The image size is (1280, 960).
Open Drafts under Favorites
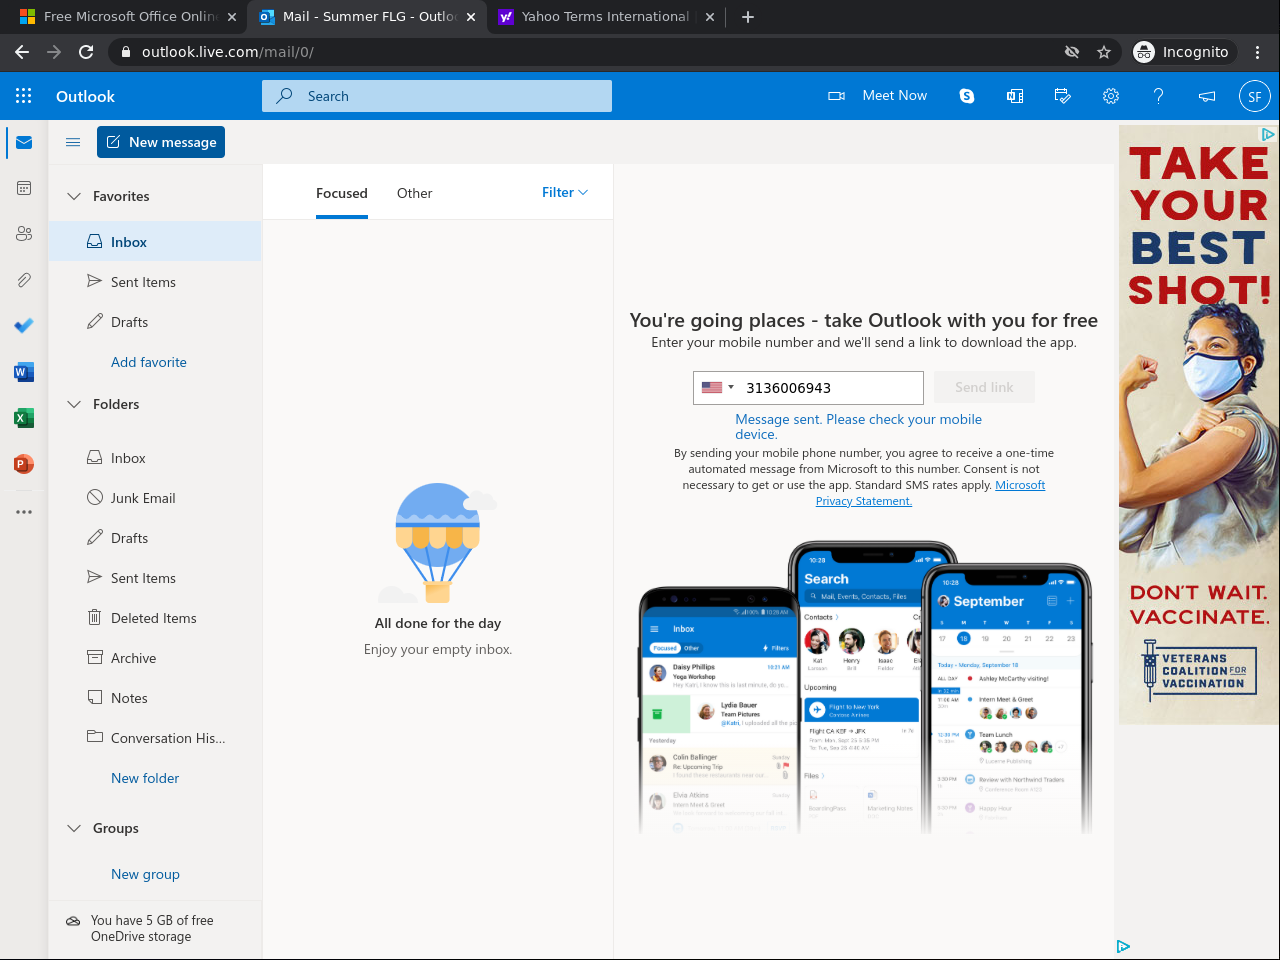[155, 322]
